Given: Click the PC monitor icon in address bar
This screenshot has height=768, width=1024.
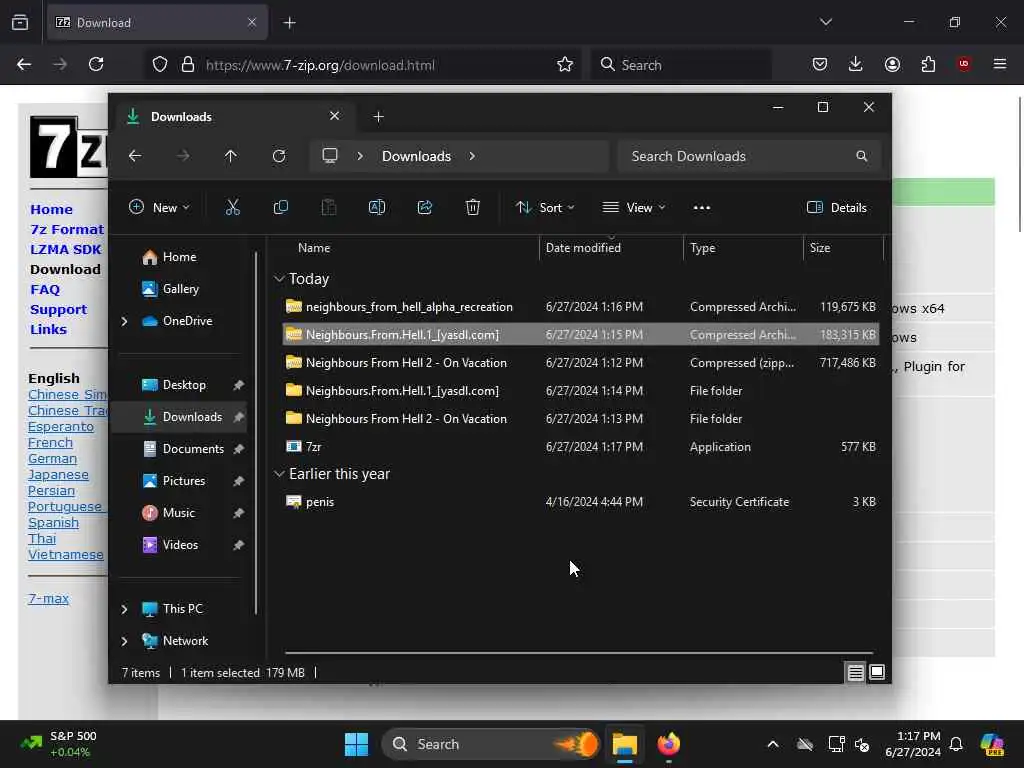Looking at the screenshot, I should pos(330,156).
